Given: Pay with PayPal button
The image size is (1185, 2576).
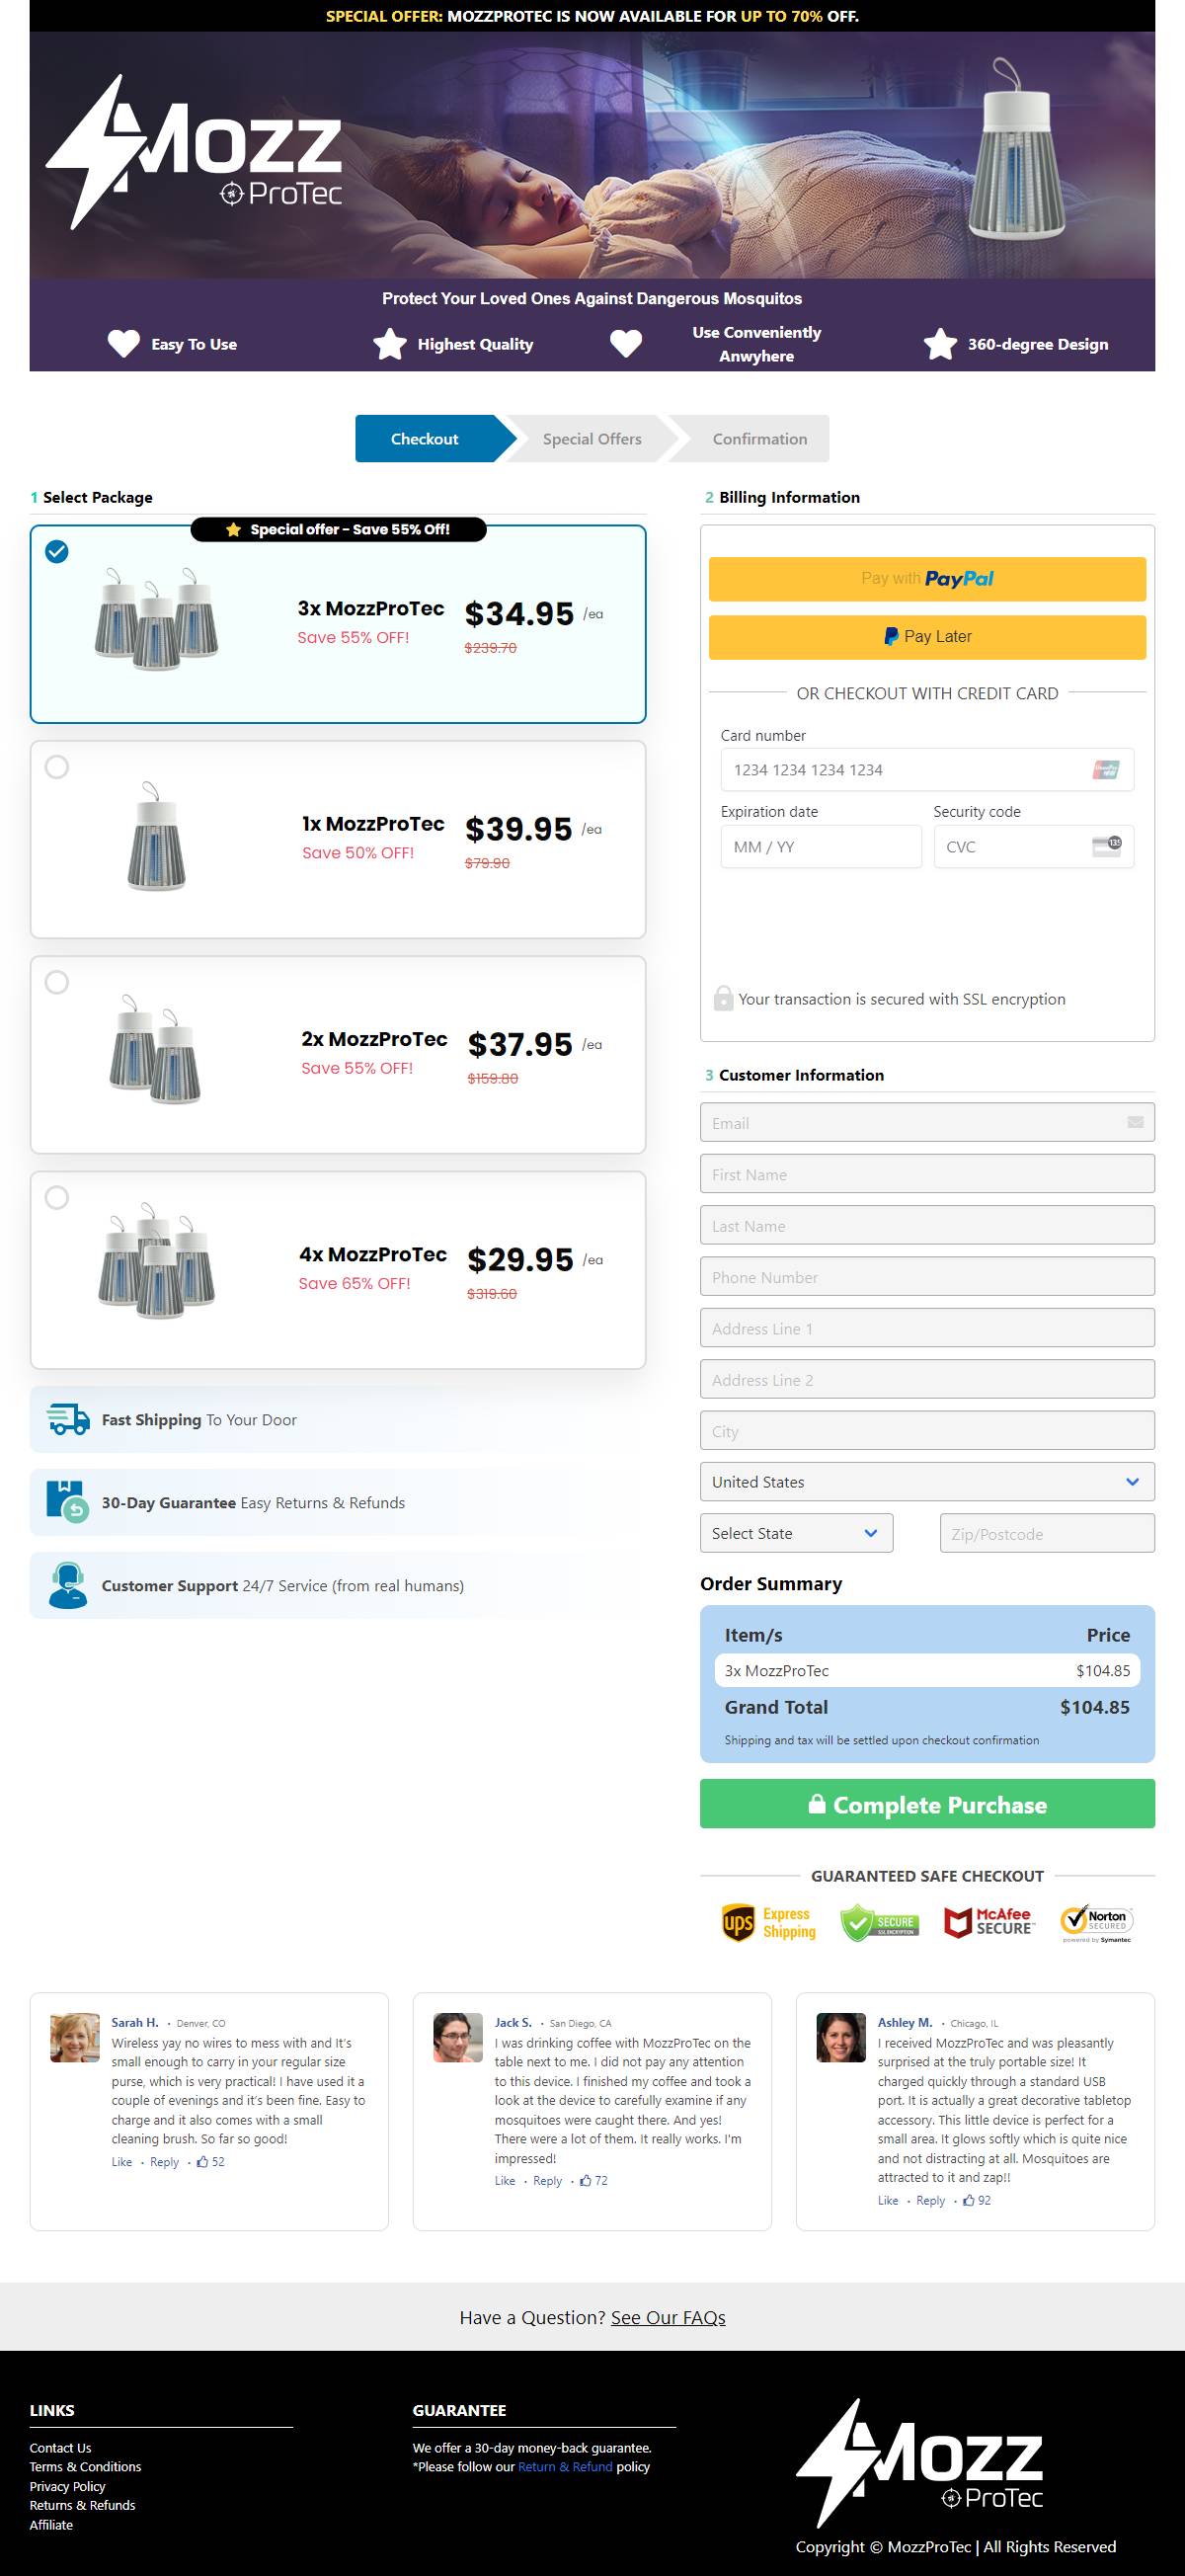Looking at the screenshot, I should click(927, 579).
